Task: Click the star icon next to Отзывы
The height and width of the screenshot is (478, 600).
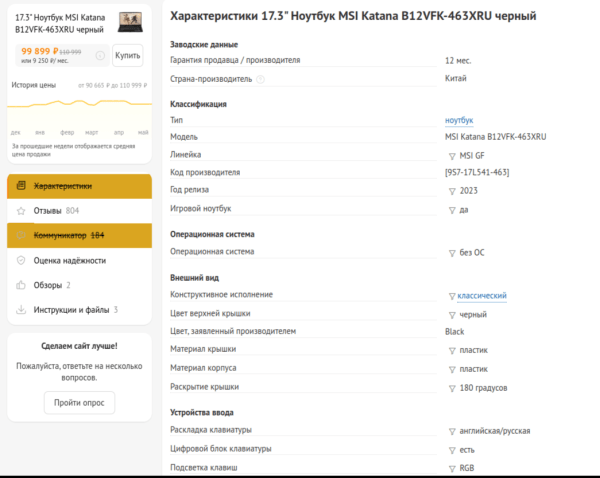Action: (21, 211)
